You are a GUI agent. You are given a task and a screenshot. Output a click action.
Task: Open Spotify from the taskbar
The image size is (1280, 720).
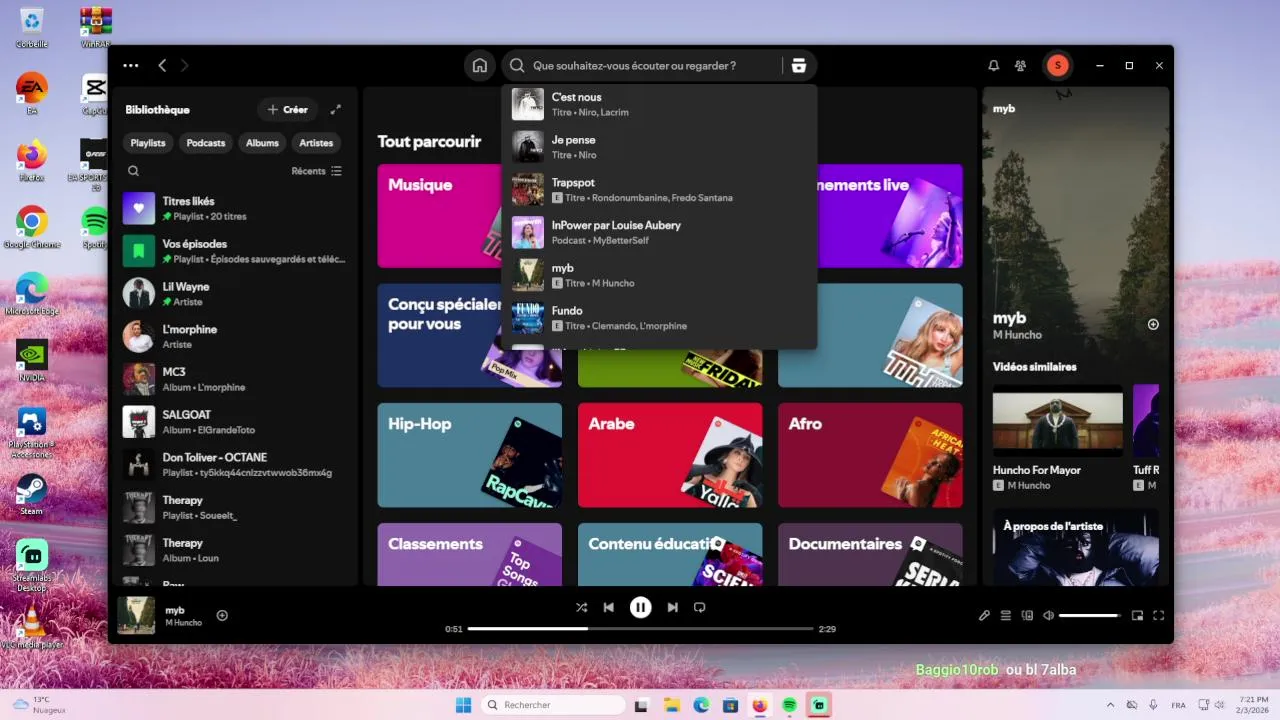[x=789, y=705]
